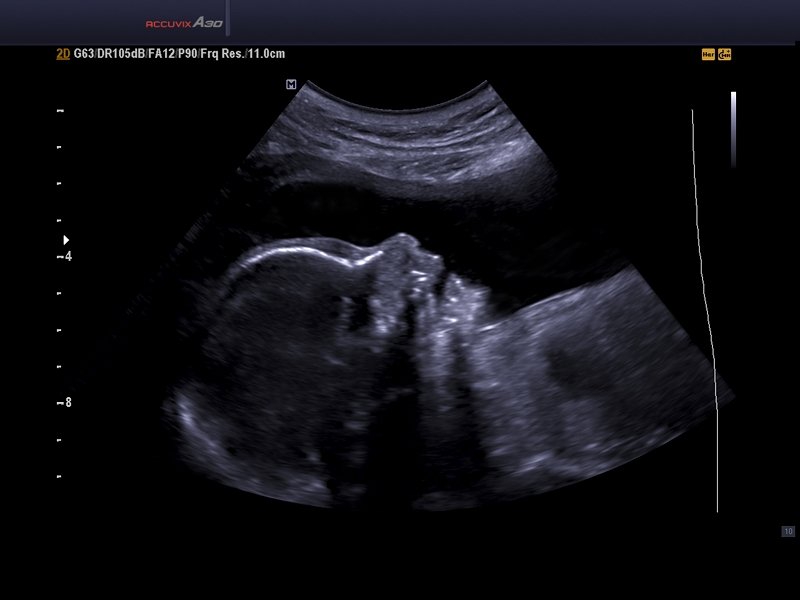This screenshot has height=600, width=800.
Task: Click the 2D mode label
Action: tap(63, 54)
